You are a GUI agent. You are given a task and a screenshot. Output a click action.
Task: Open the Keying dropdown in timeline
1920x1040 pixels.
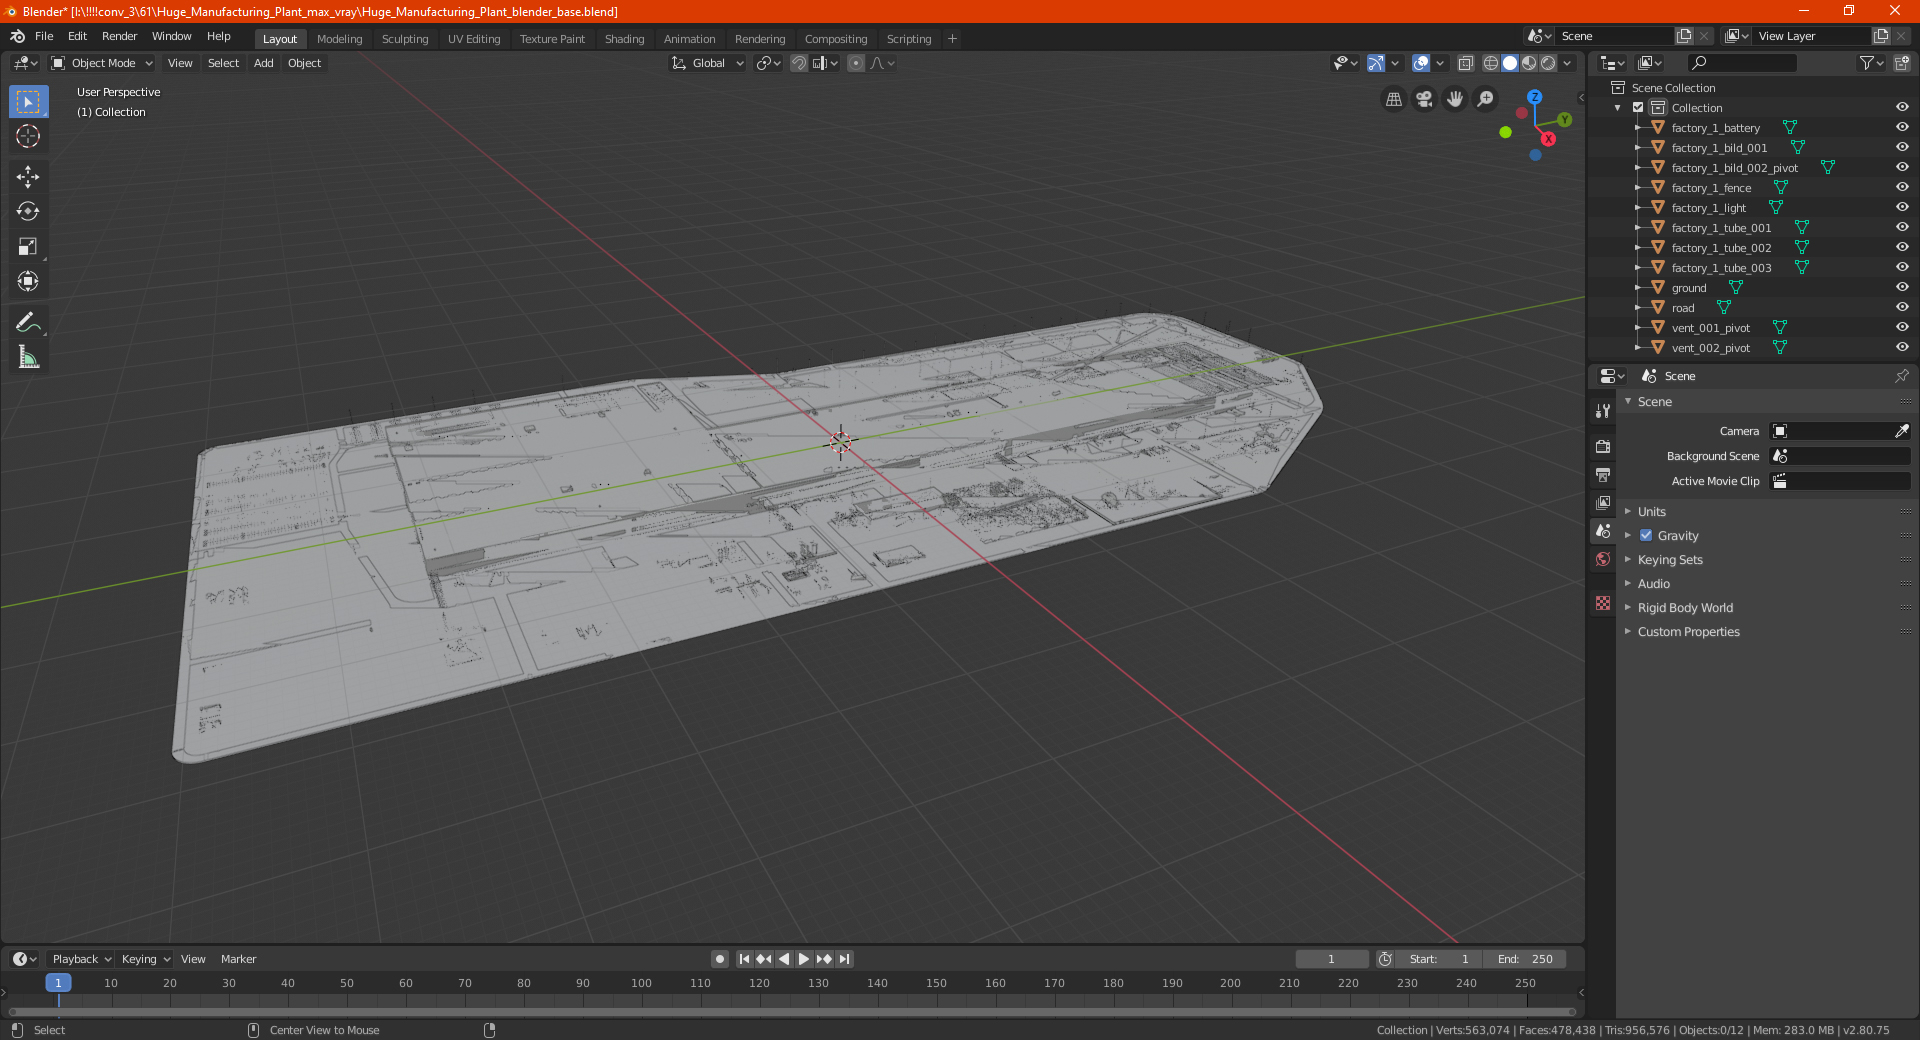point(145,959)
